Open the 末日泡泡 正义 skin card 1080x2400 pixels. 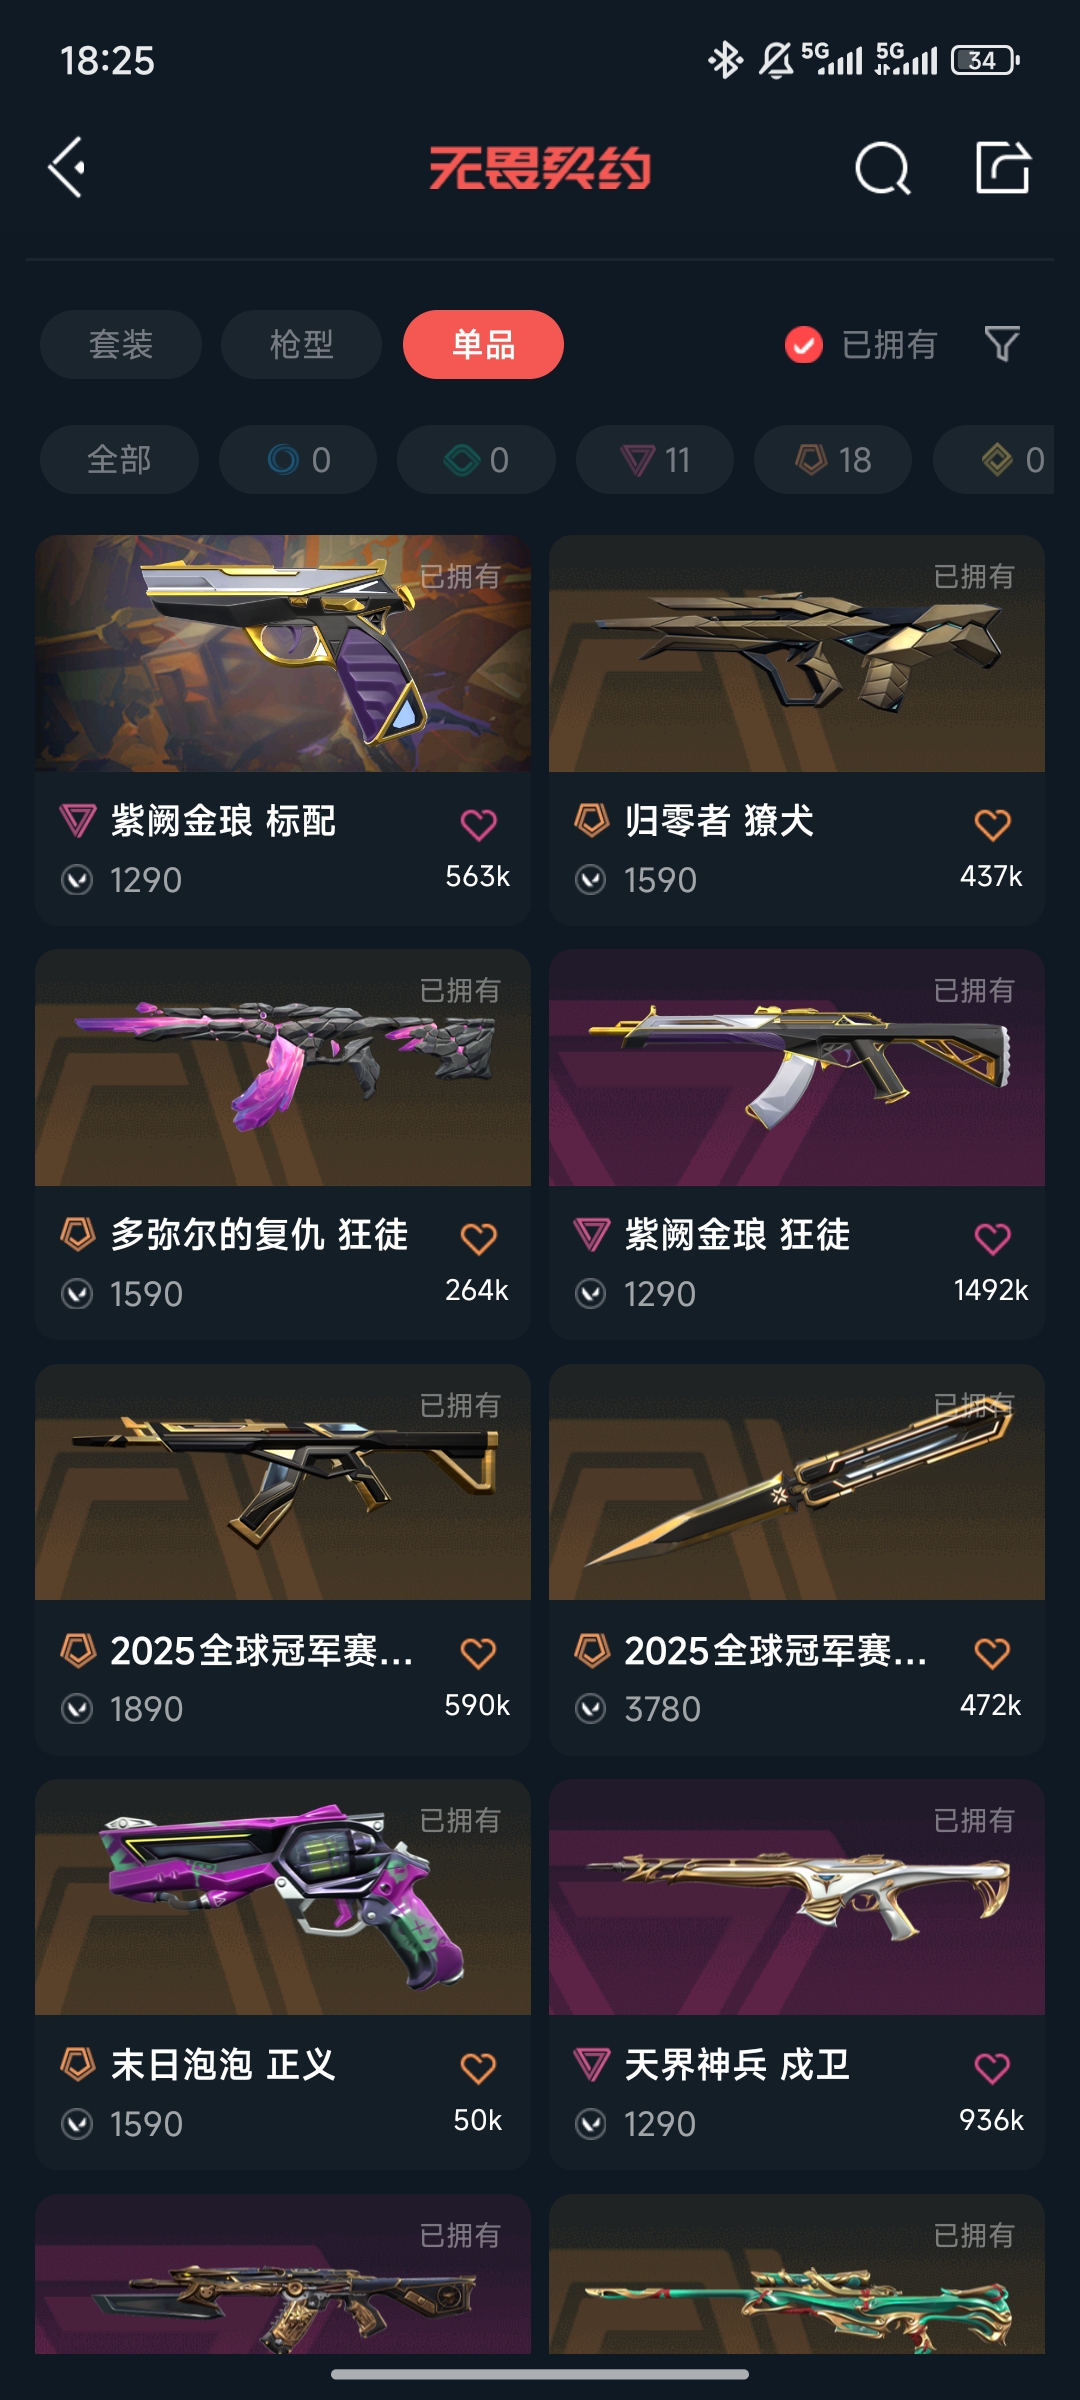tap(283, 1973)
